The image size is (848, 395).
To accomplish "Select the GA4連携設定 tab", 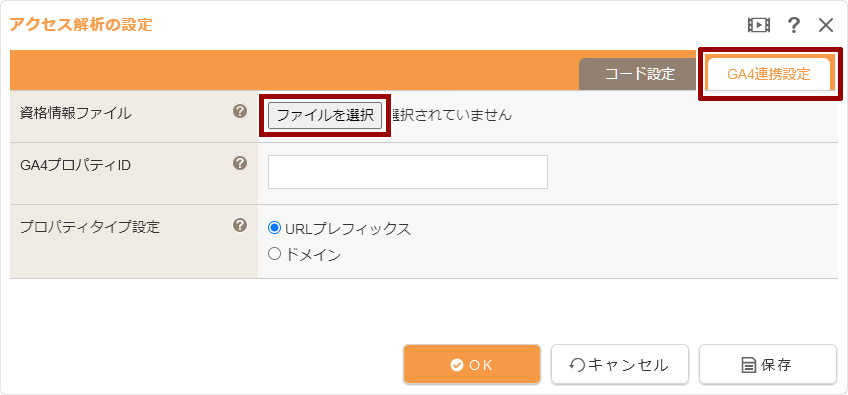I will click(768, 74).
